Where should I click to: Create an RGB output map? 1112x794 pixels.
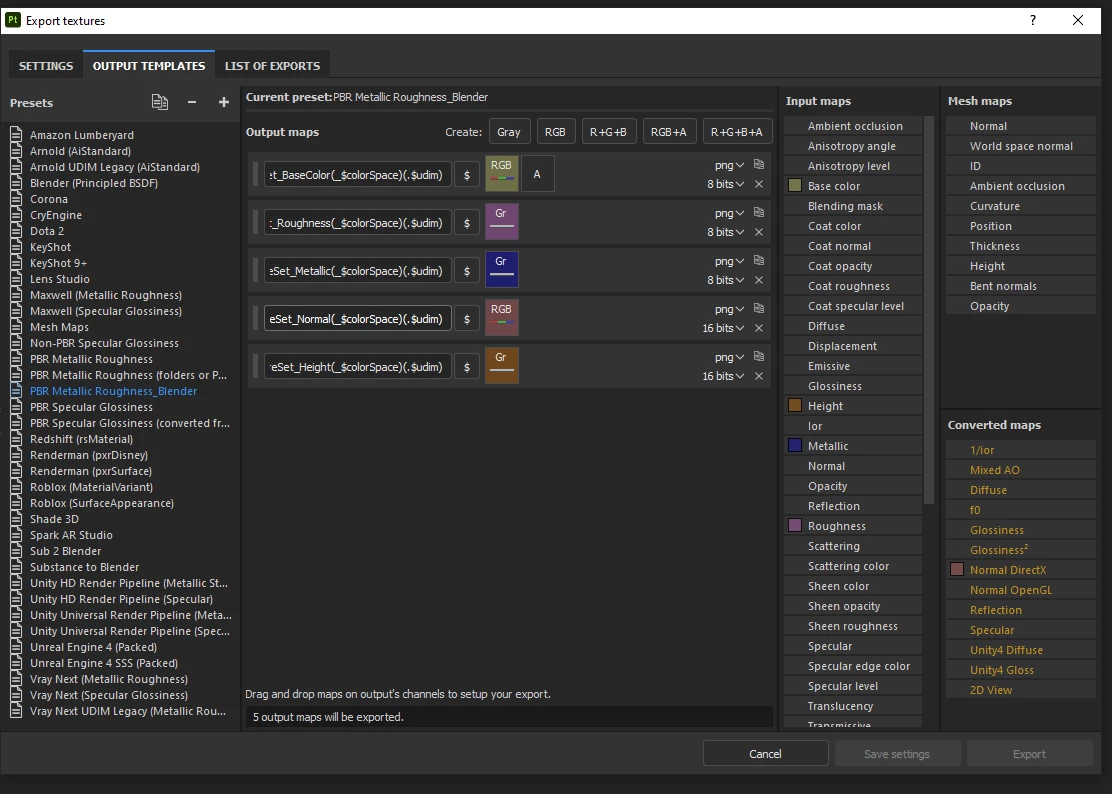555,132
